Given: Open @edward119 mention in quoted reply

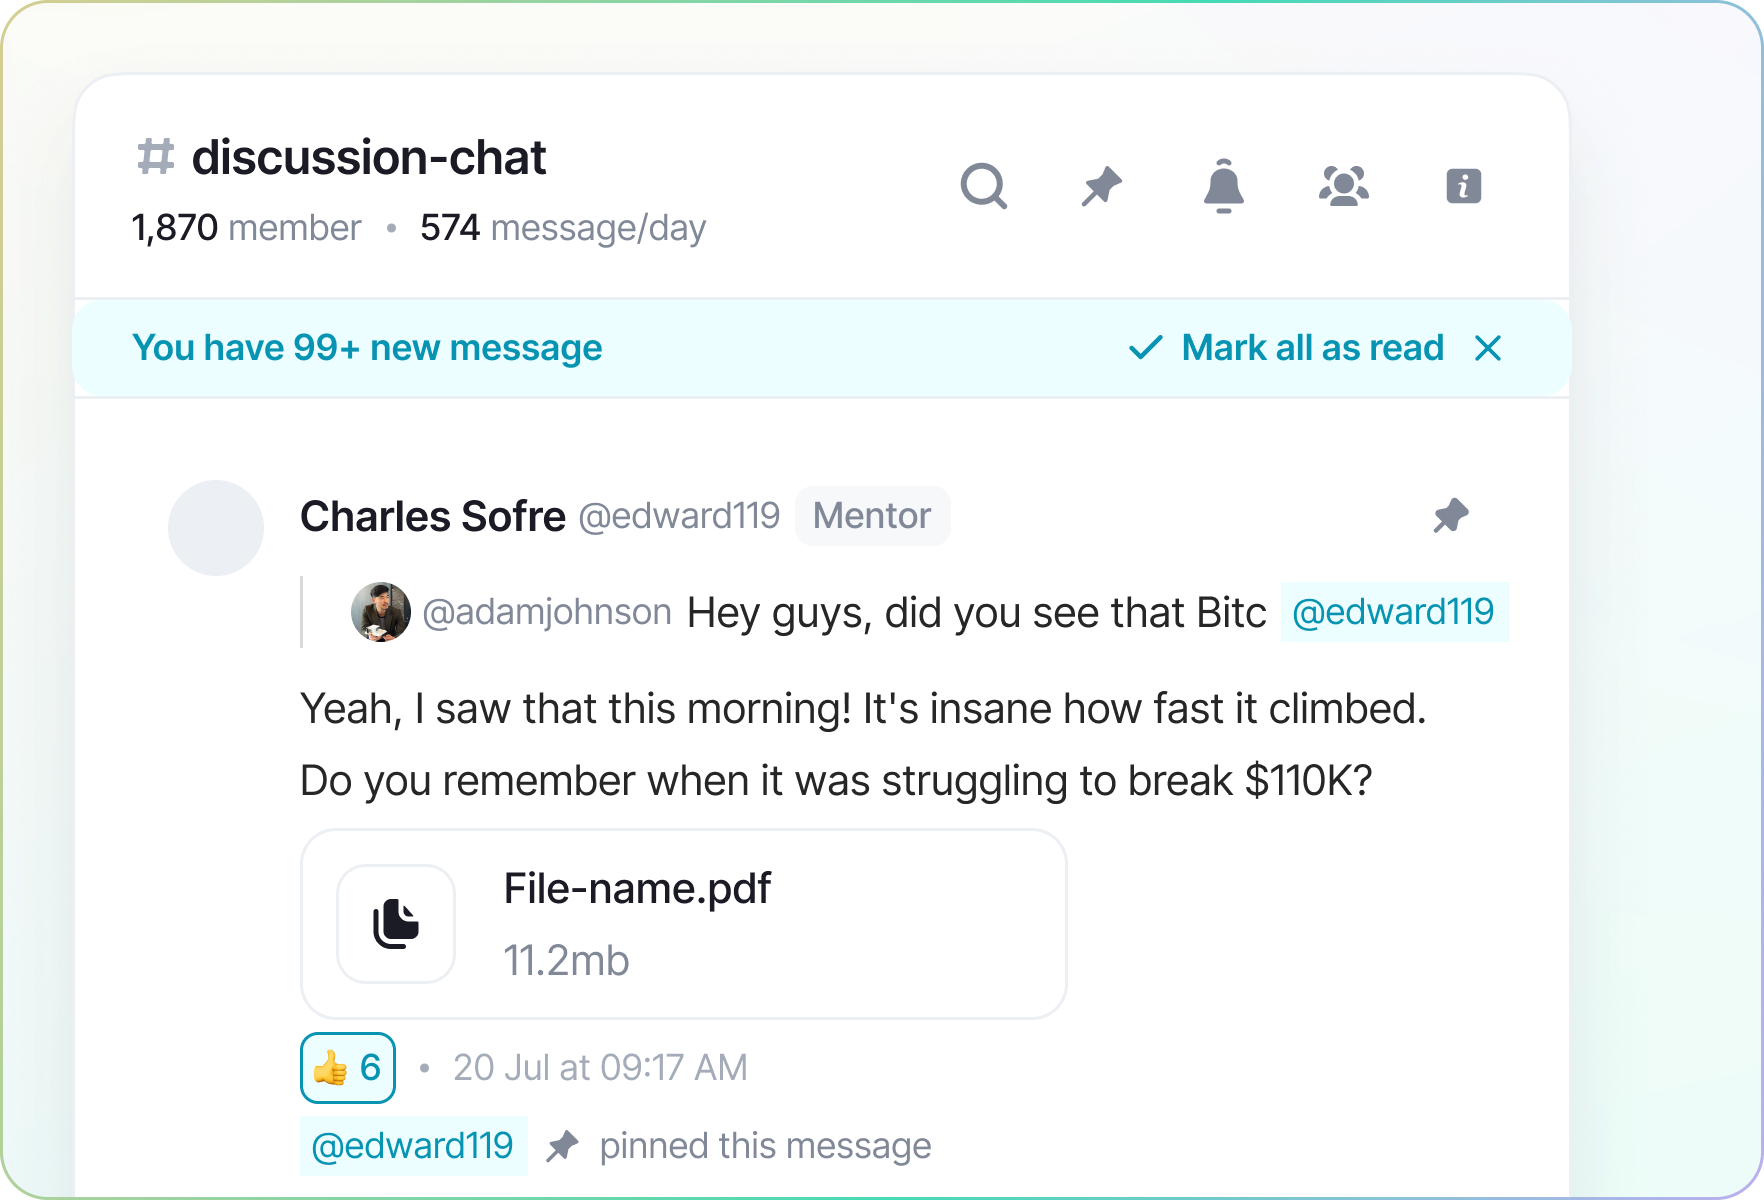Looking at the screenshot, I should pos(1393,612).
